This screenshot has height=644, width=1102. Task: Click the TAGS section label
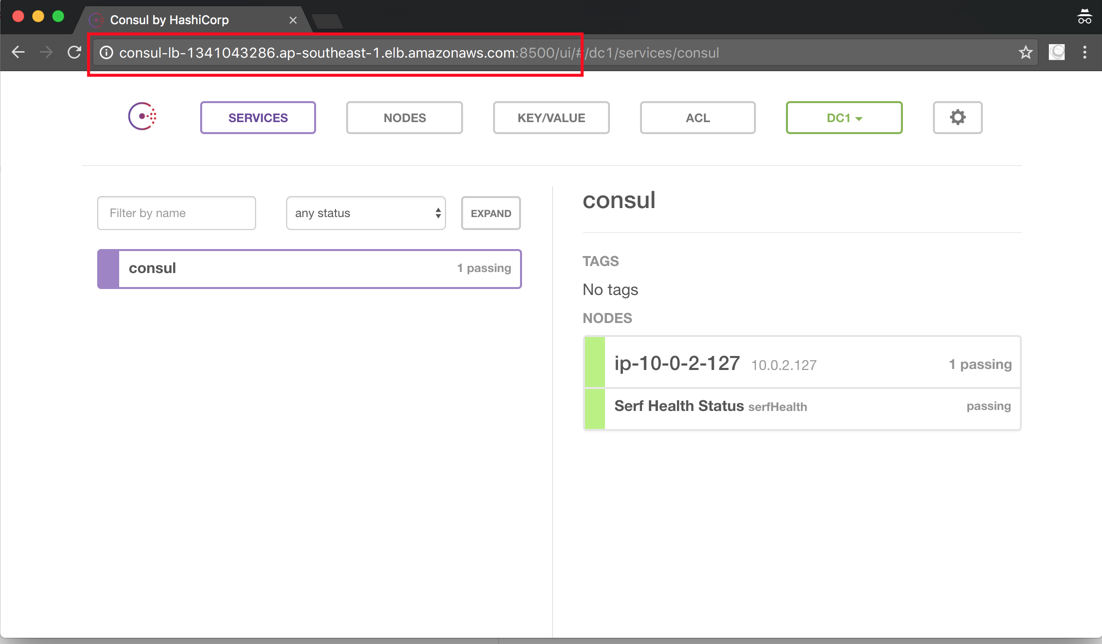(x=600, y=261)
